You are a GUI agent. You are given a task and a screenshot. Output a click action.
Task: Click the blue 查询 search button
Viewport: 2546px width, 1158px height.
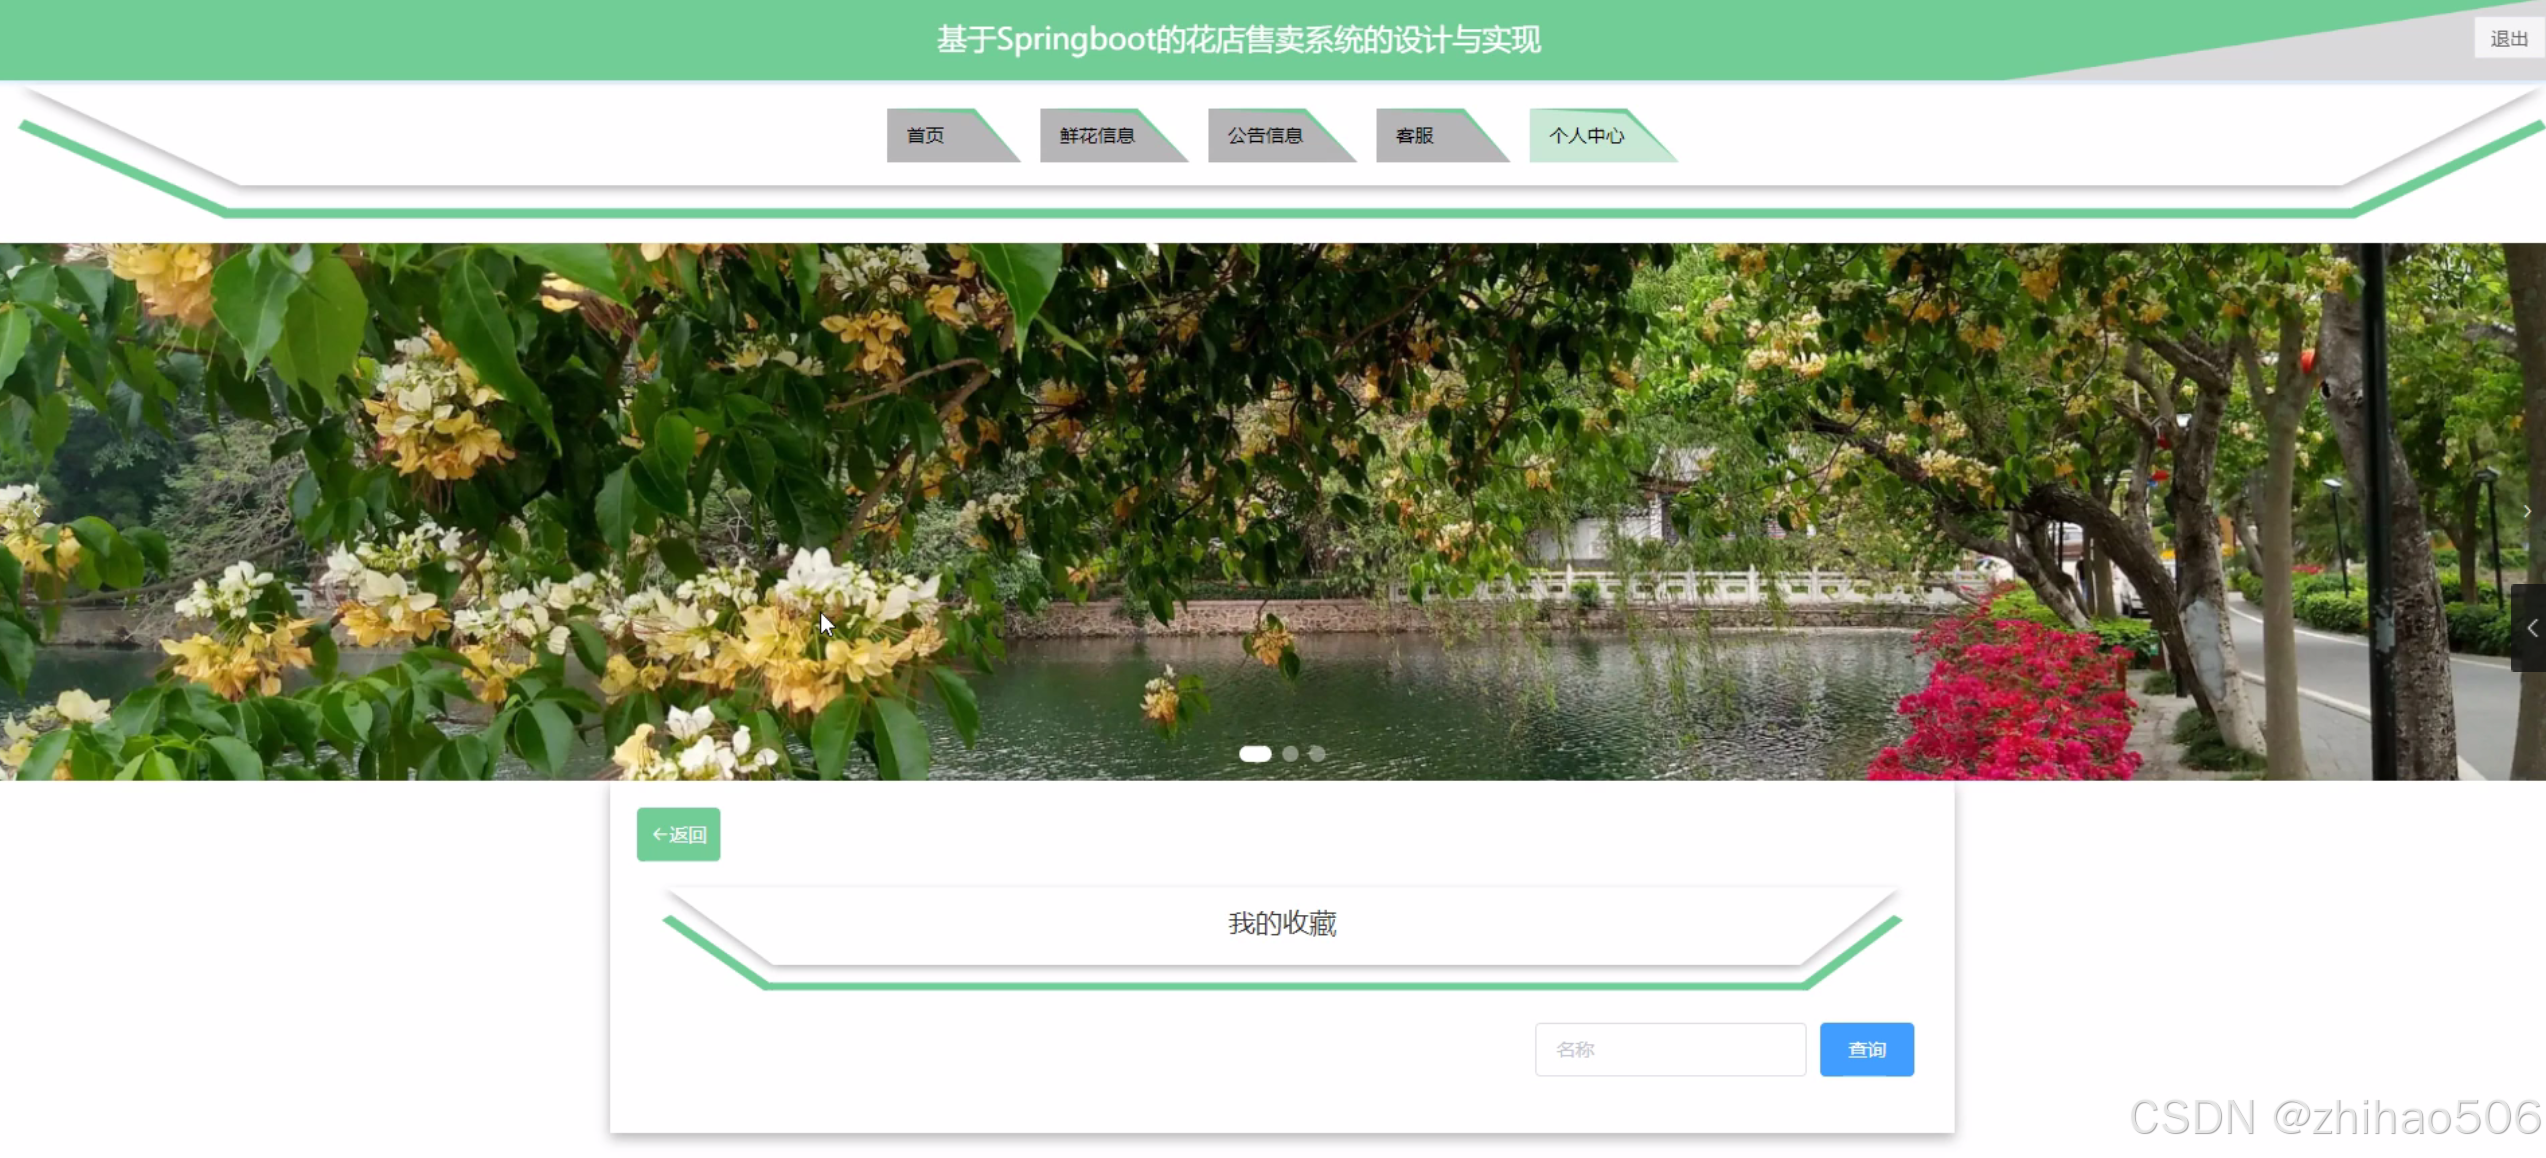click(x=1866, y=1049)
